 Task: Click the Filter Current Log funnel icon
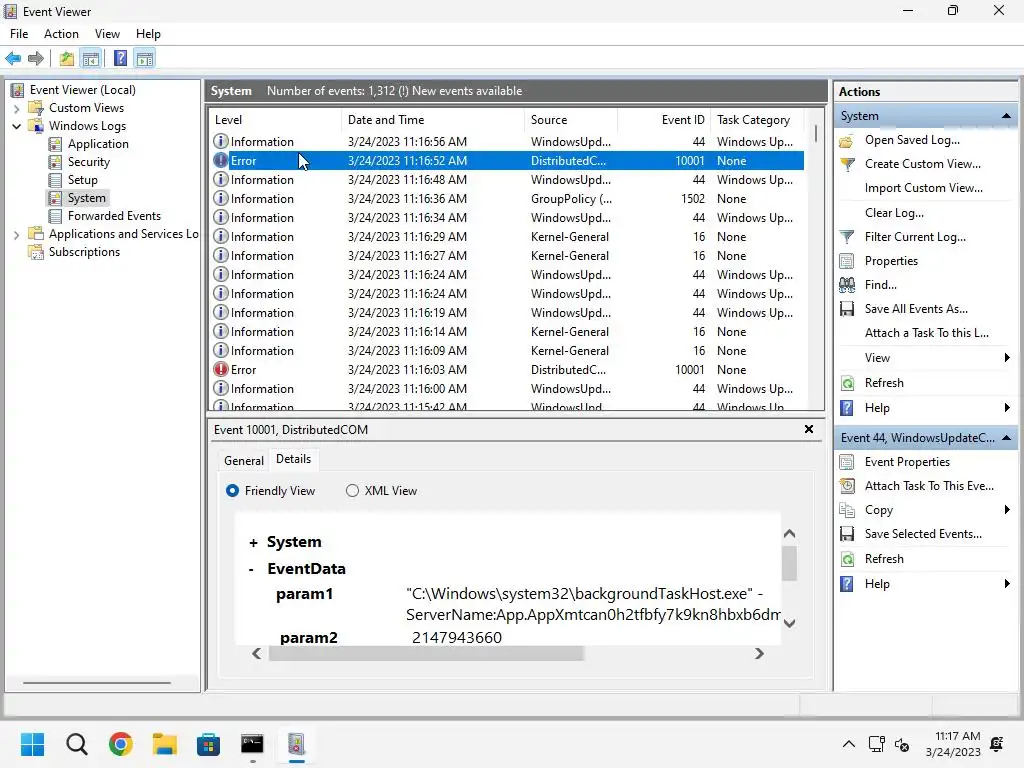point(847,237)
